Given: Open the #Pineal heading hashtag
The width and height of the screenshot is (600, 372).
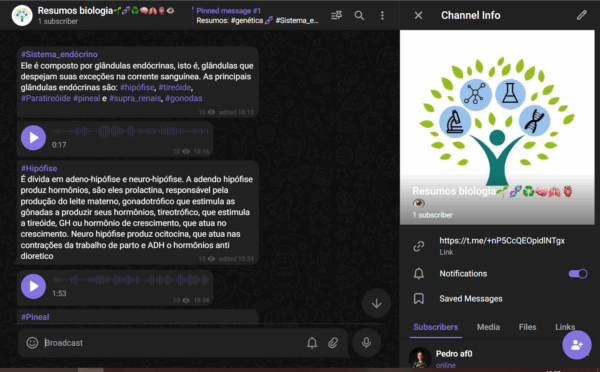Looking at the screenshot, I should point(35,317).
